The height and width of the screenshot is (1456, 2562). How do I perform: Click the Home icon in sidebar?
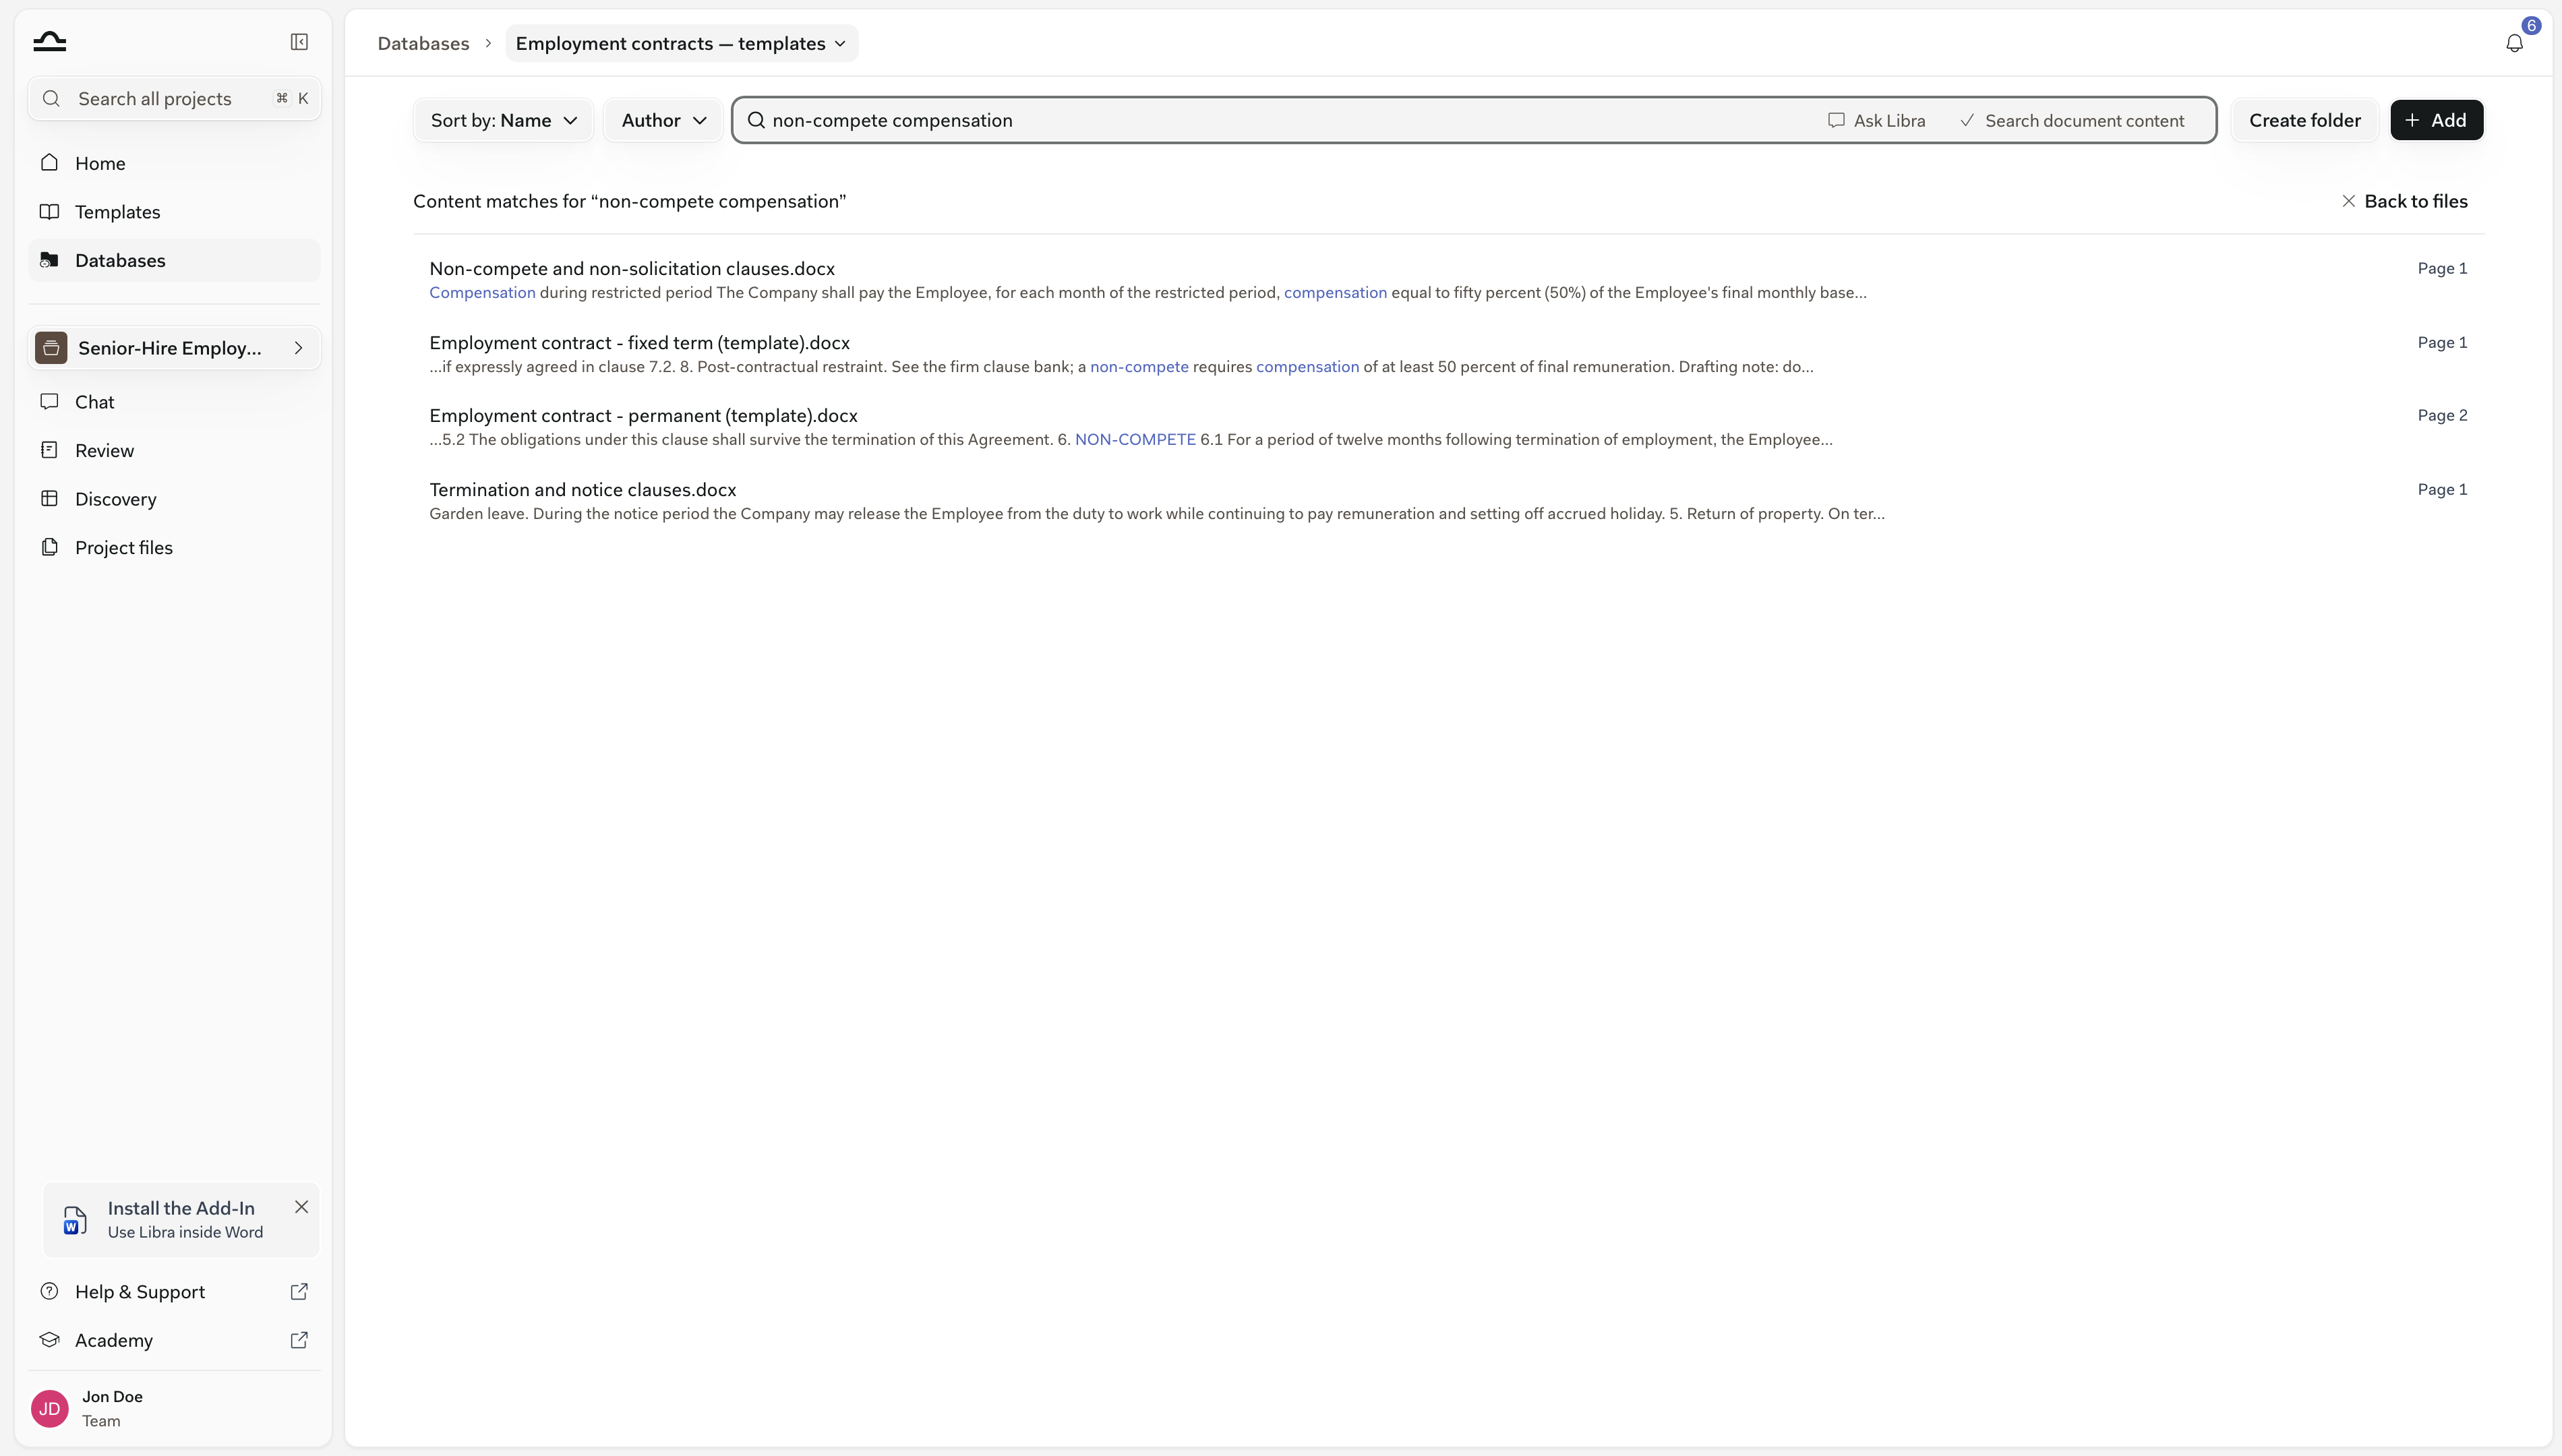click(49, 162)
